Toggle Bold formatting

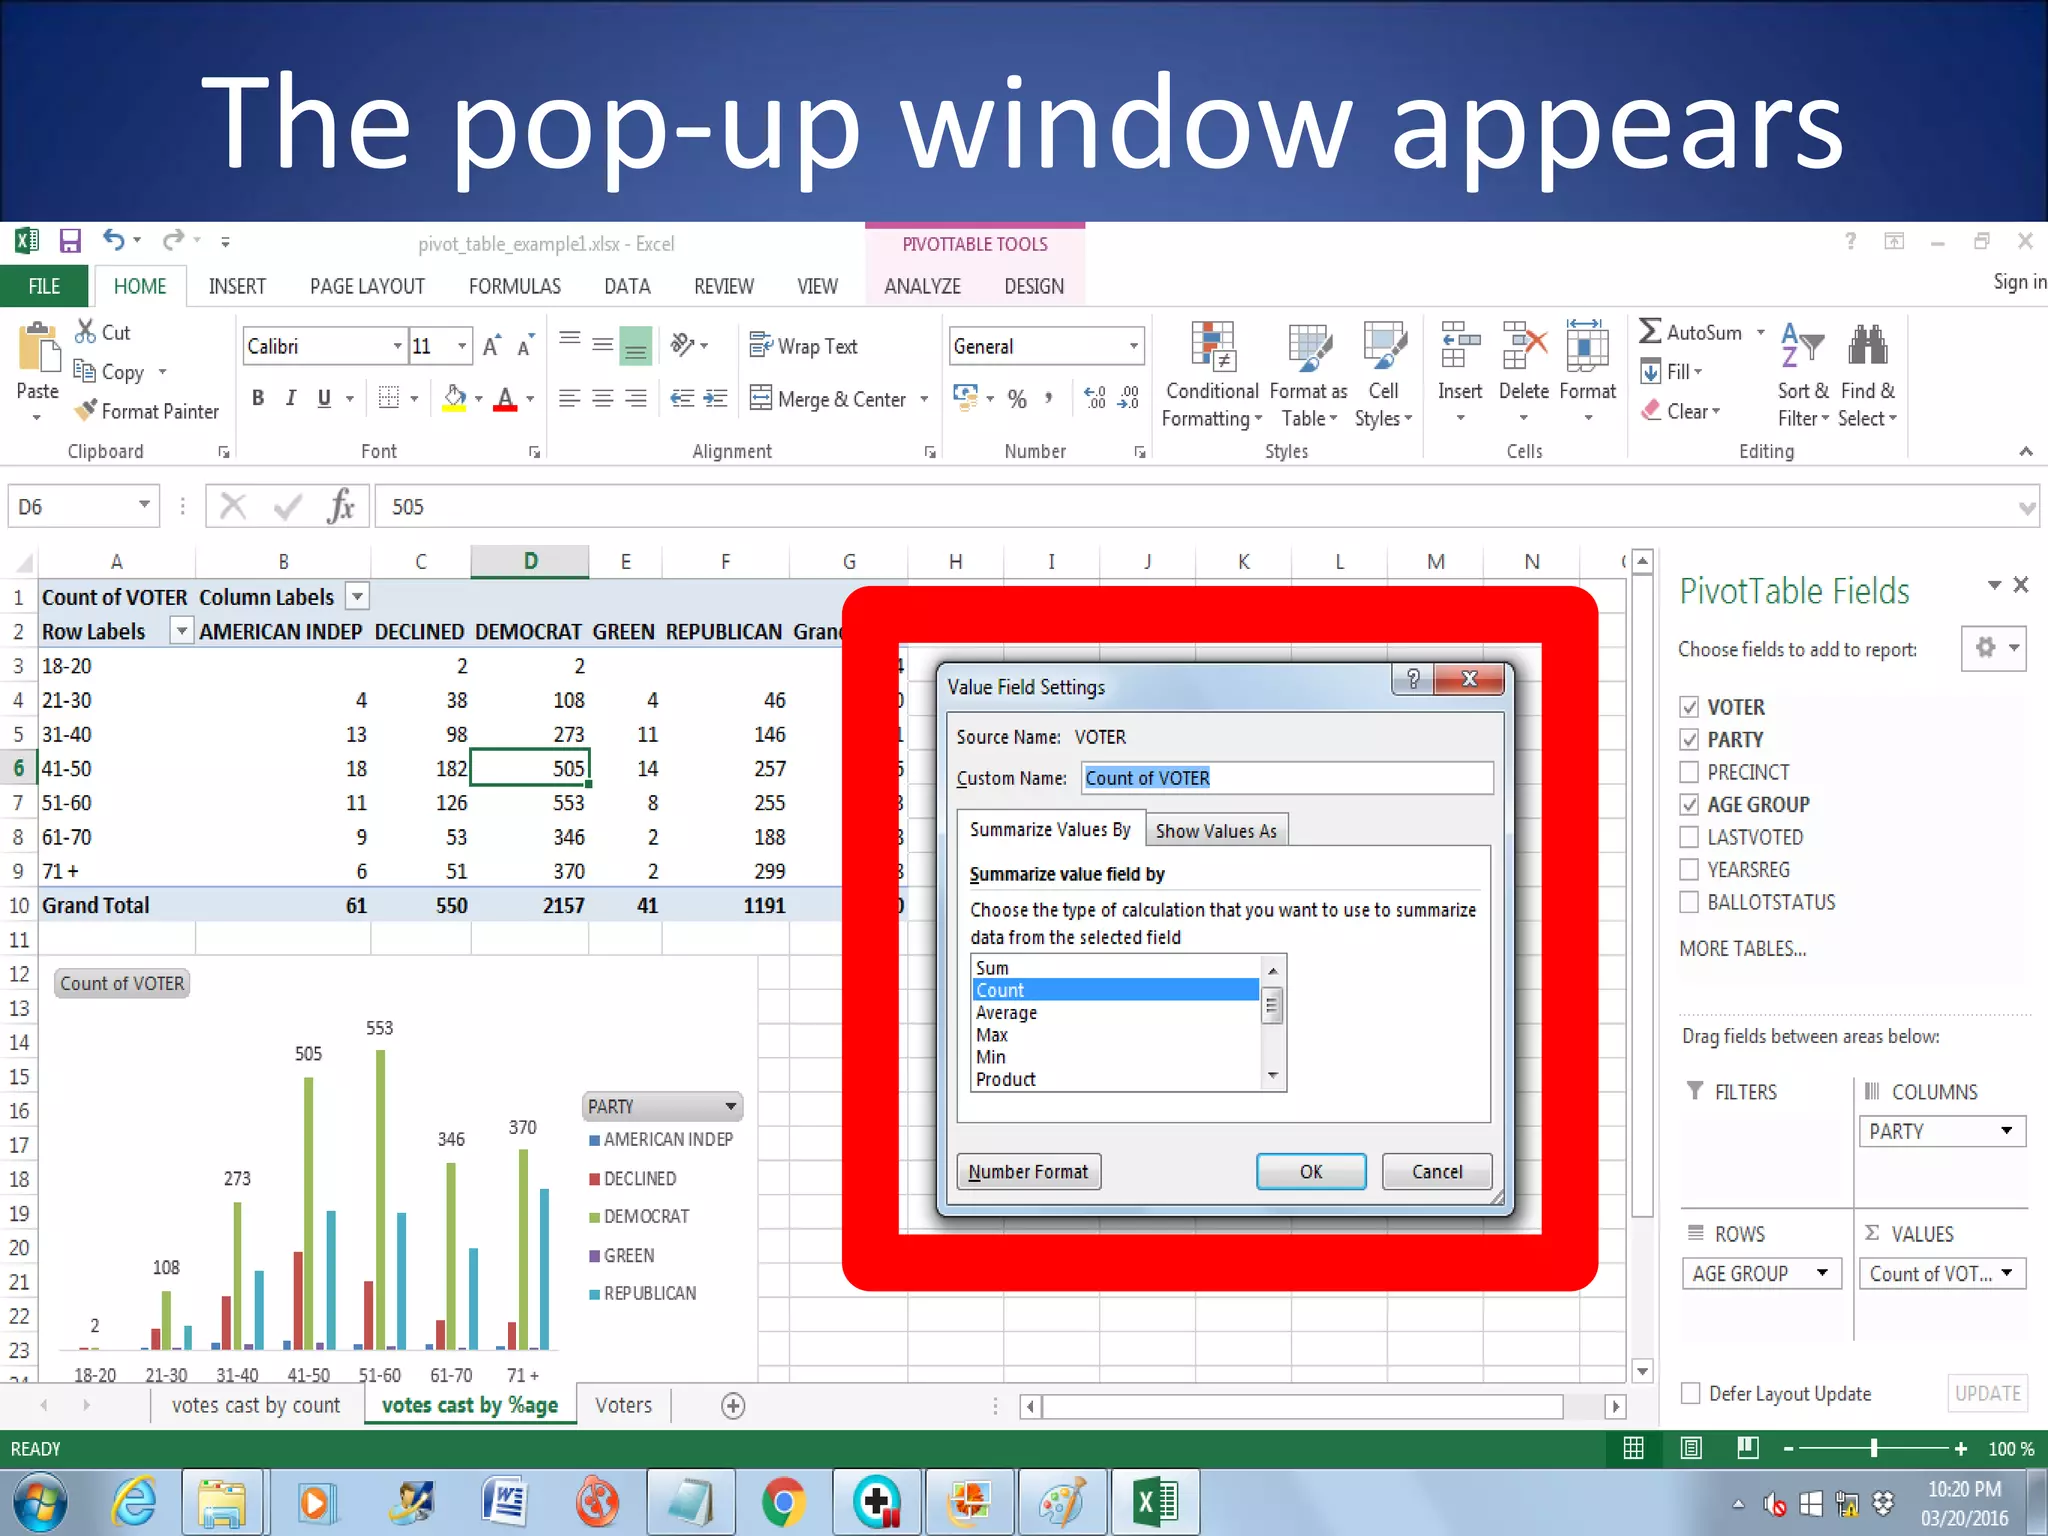pos(258,398)
